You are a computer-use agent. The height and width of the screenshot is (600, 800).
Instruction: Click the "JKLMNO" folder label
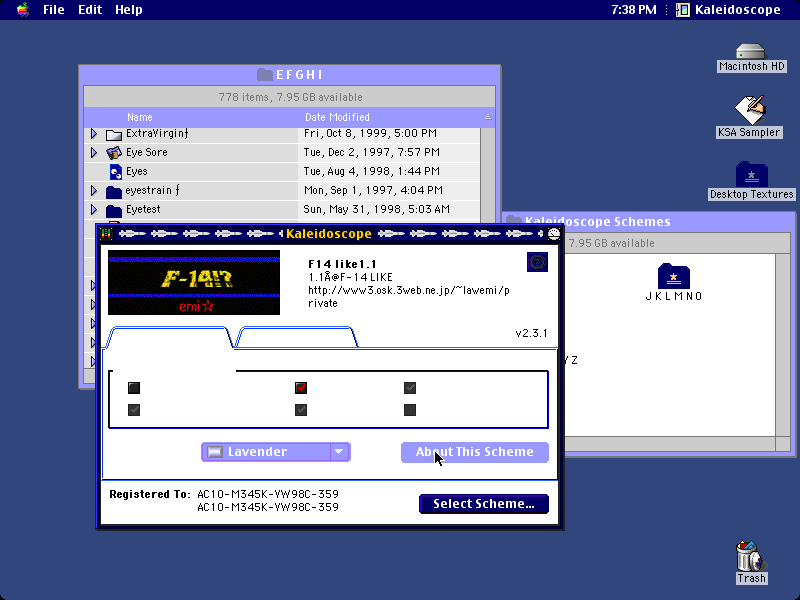click(673, 296)
